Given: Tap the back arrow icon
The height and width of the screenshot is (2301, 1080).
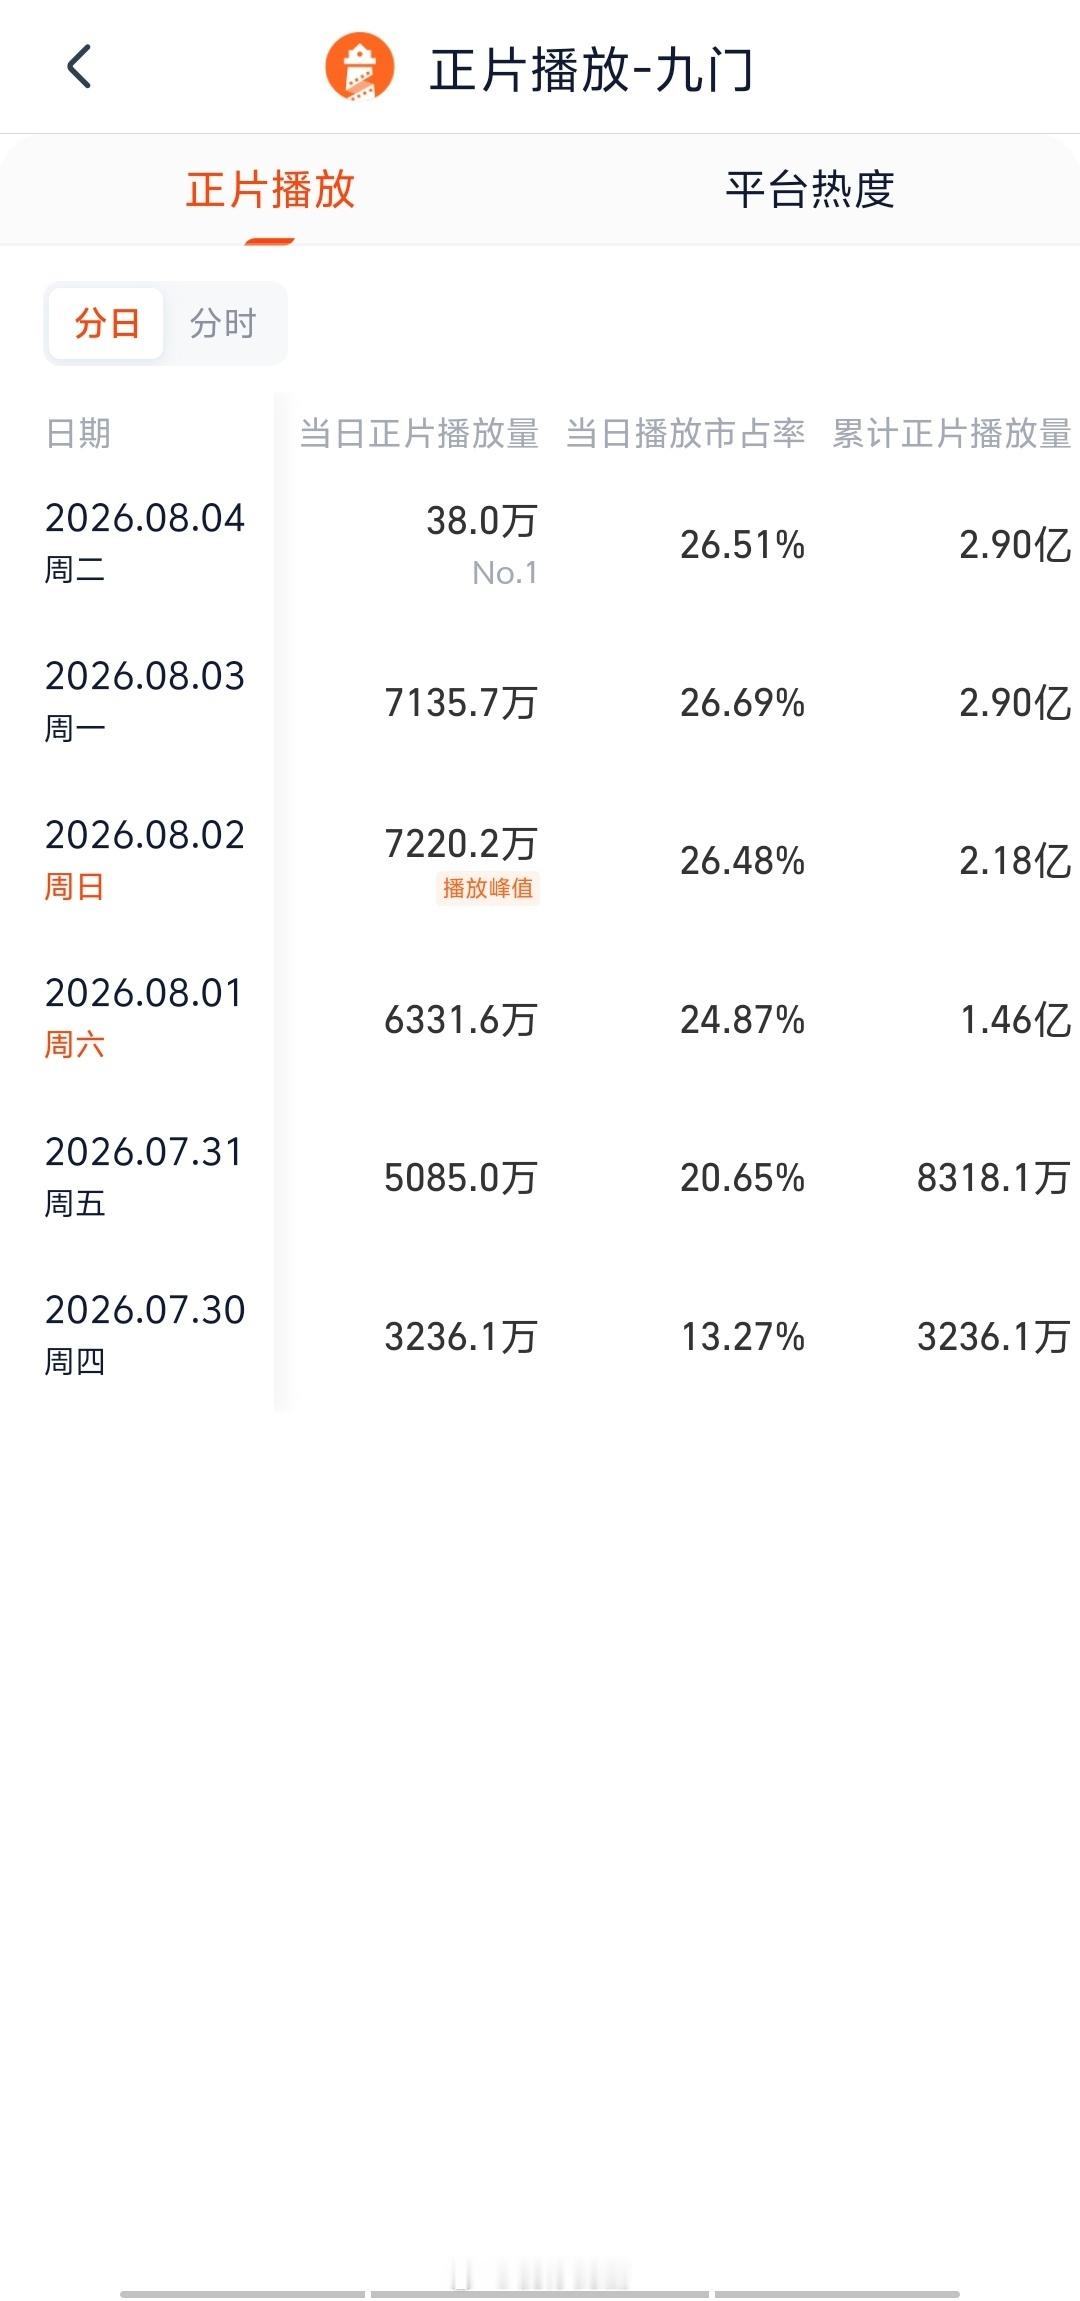Looking at the screenshot, I should [x=79, y=67].
